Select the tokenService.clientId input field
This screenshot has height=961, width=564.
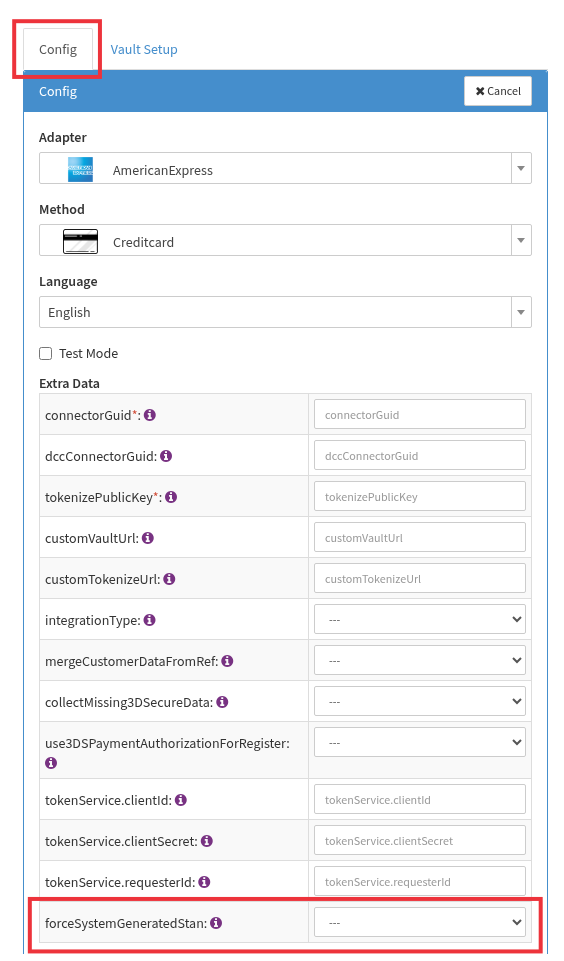(420, 800)
